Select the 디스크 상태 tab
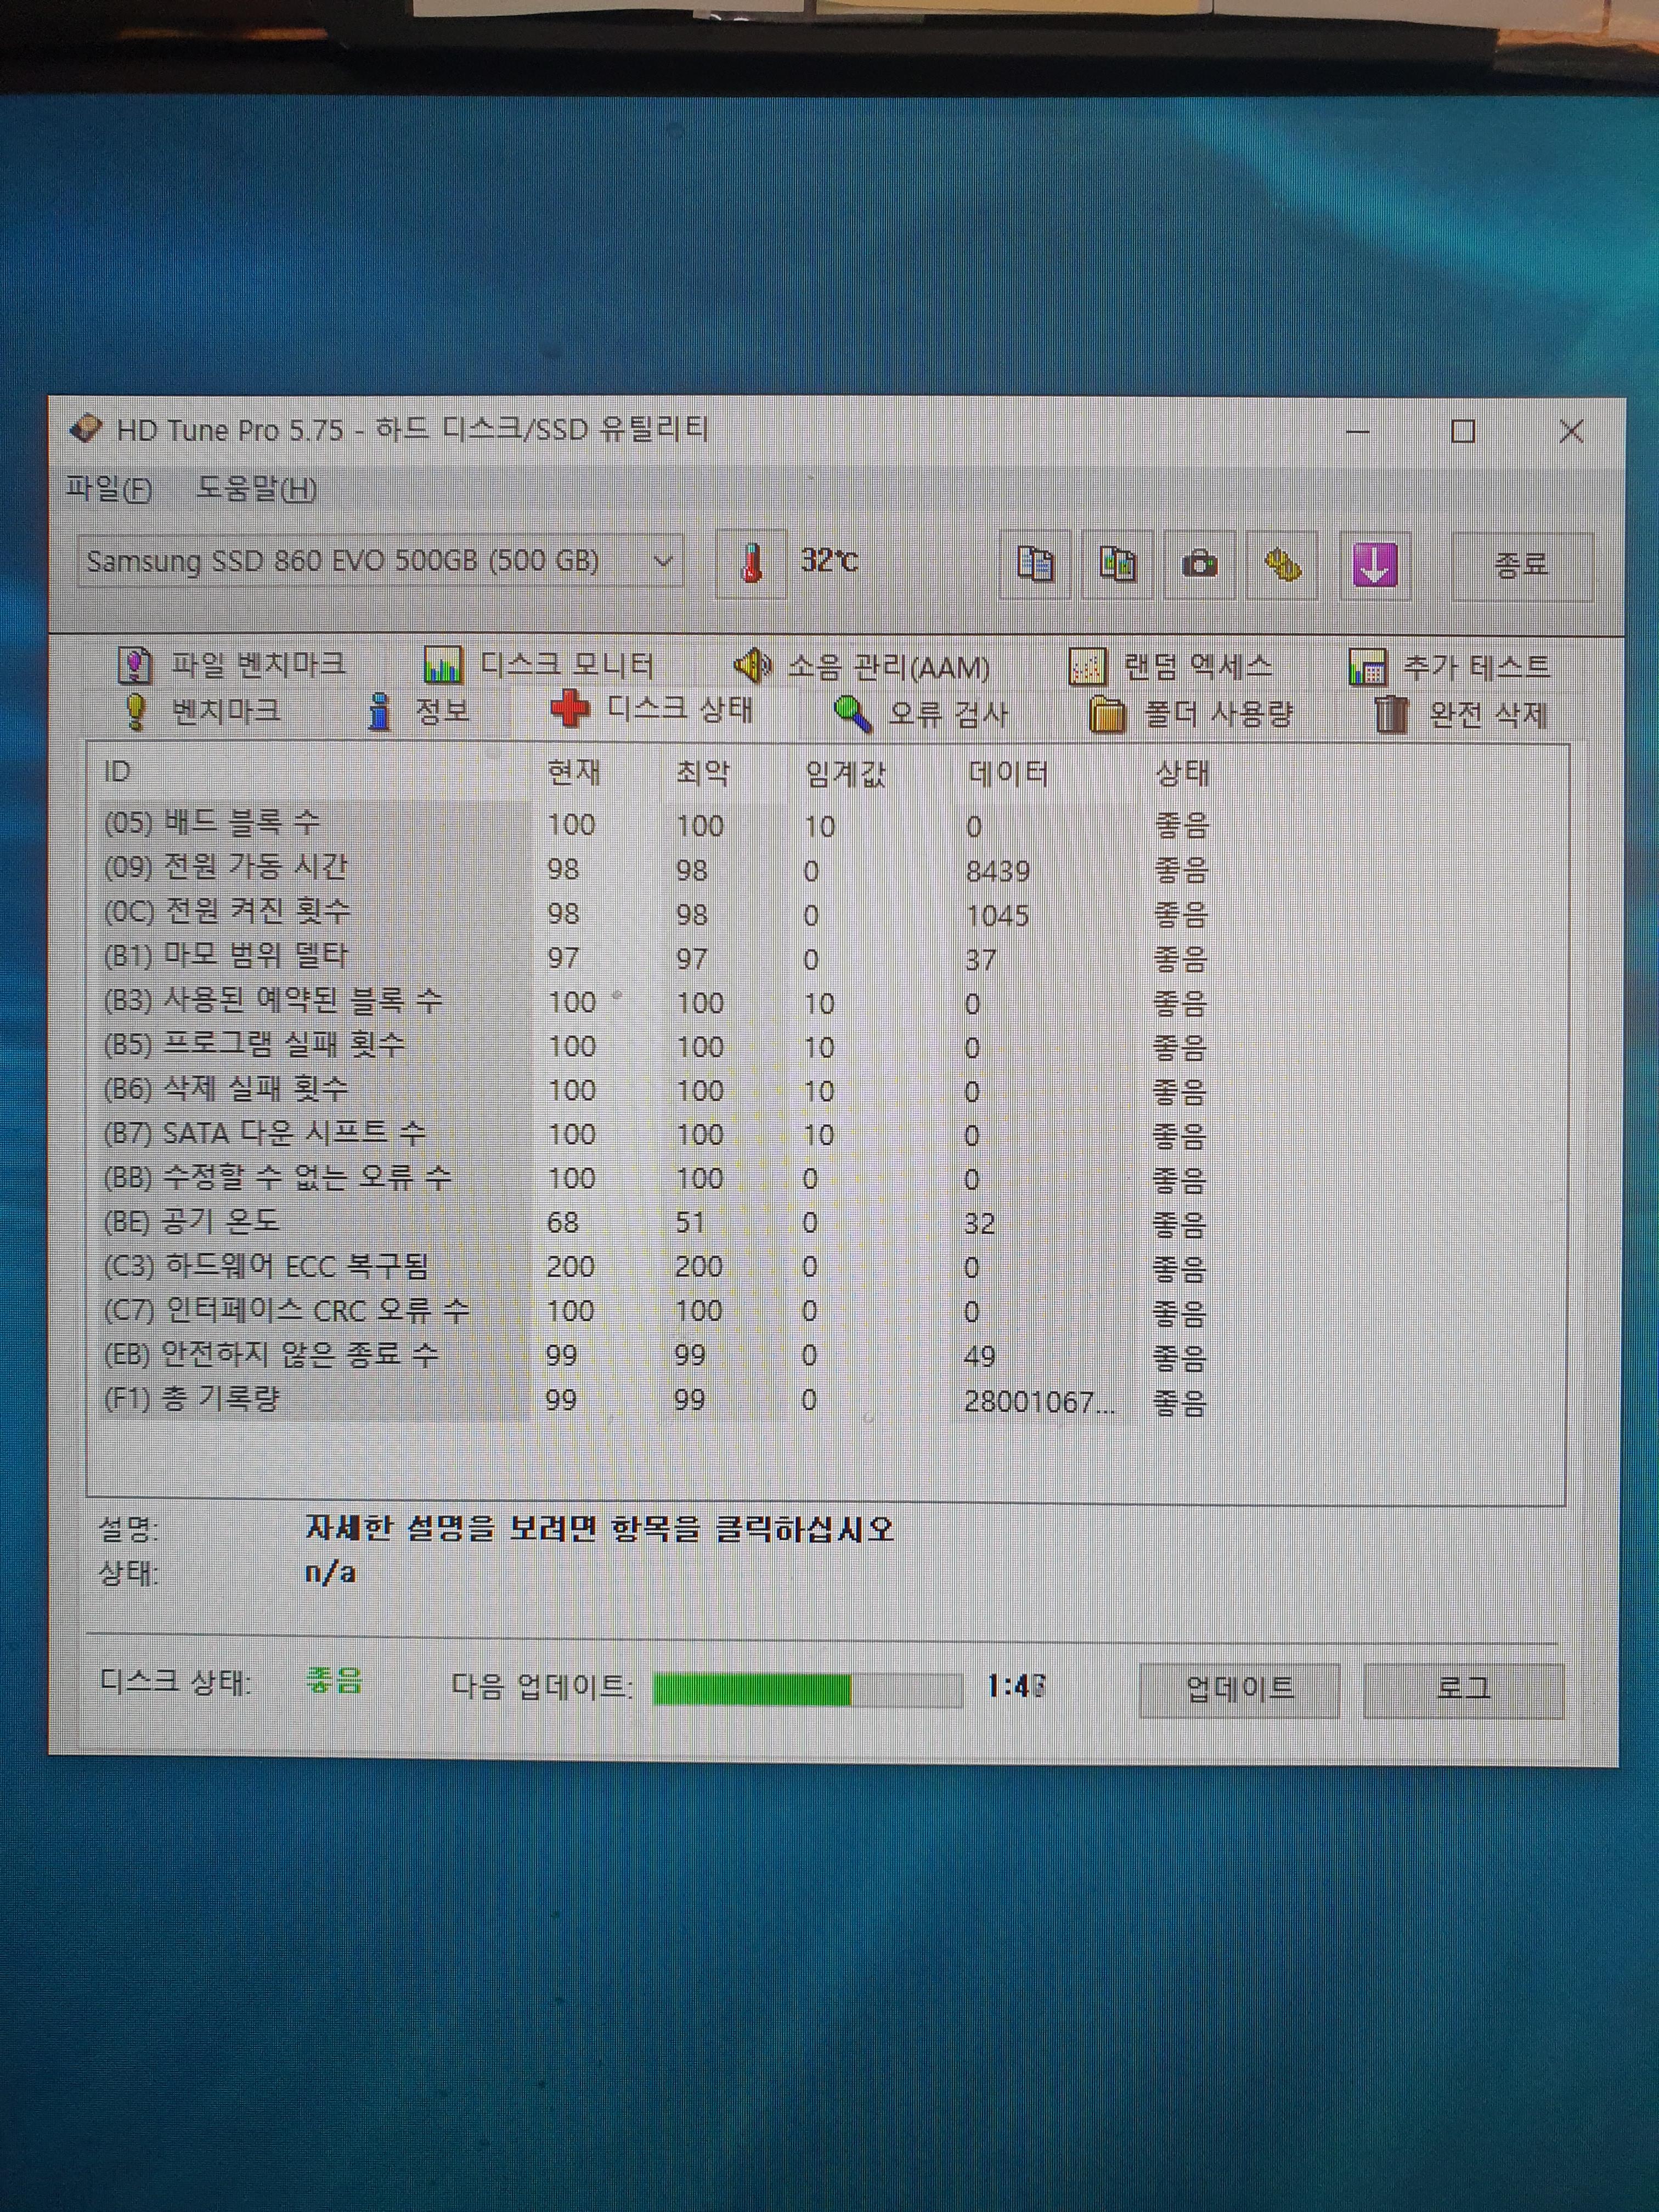Screen dimensions: 1659x2212 point(651,709)
